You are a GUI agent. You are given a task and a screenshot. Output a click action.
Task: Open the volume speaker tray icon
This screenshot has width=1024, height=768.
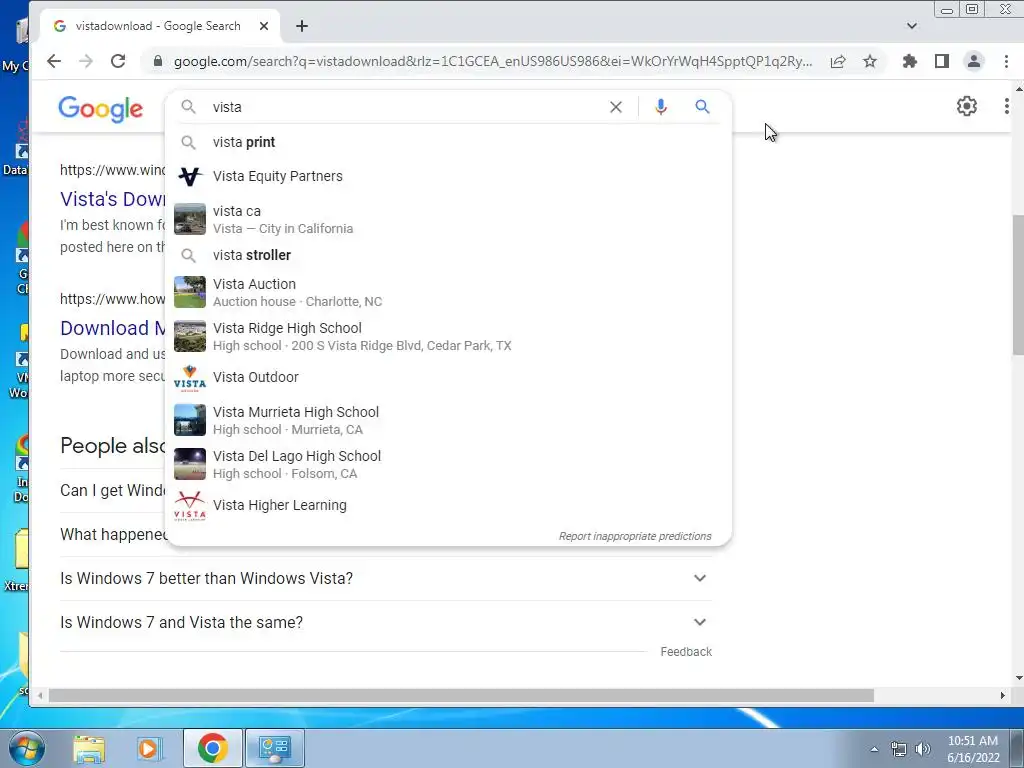[923, 749]
